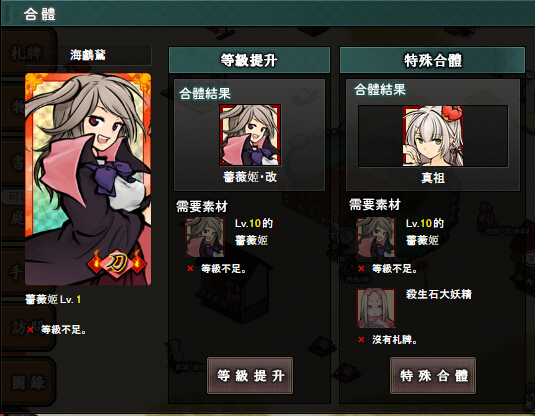535x416 pixels.
Task: Click the large 薔薇姬 character card
Action: tap(88, 179)
